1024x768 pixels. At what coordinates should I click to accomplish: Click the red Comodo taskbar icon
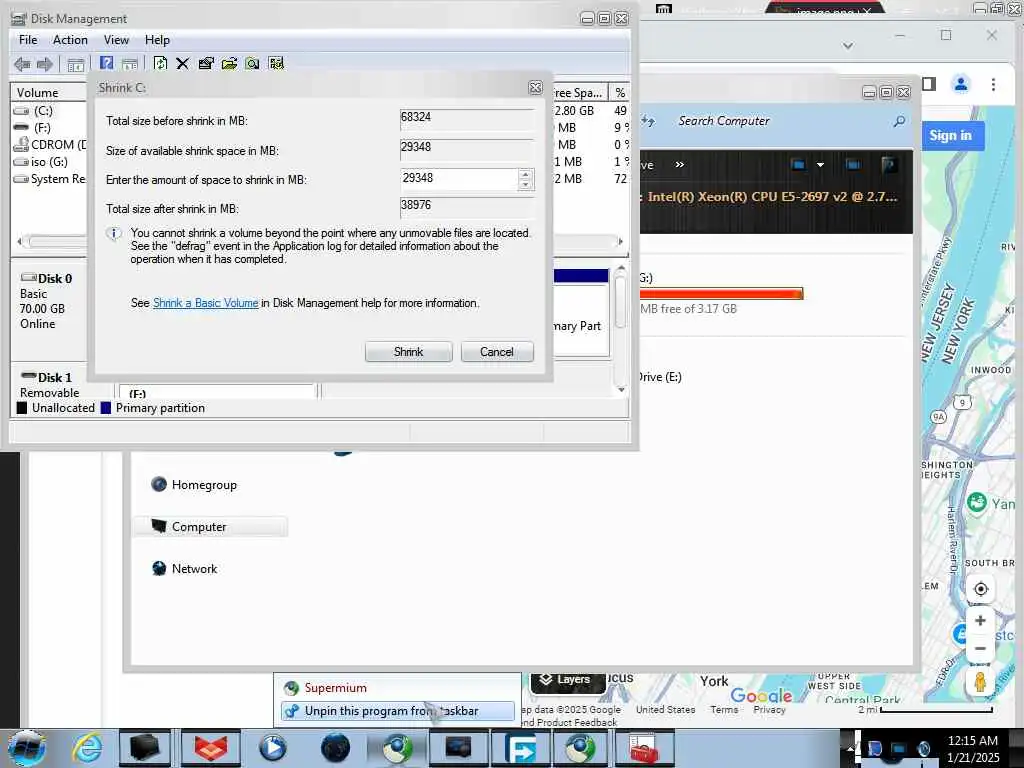[210, 748]
